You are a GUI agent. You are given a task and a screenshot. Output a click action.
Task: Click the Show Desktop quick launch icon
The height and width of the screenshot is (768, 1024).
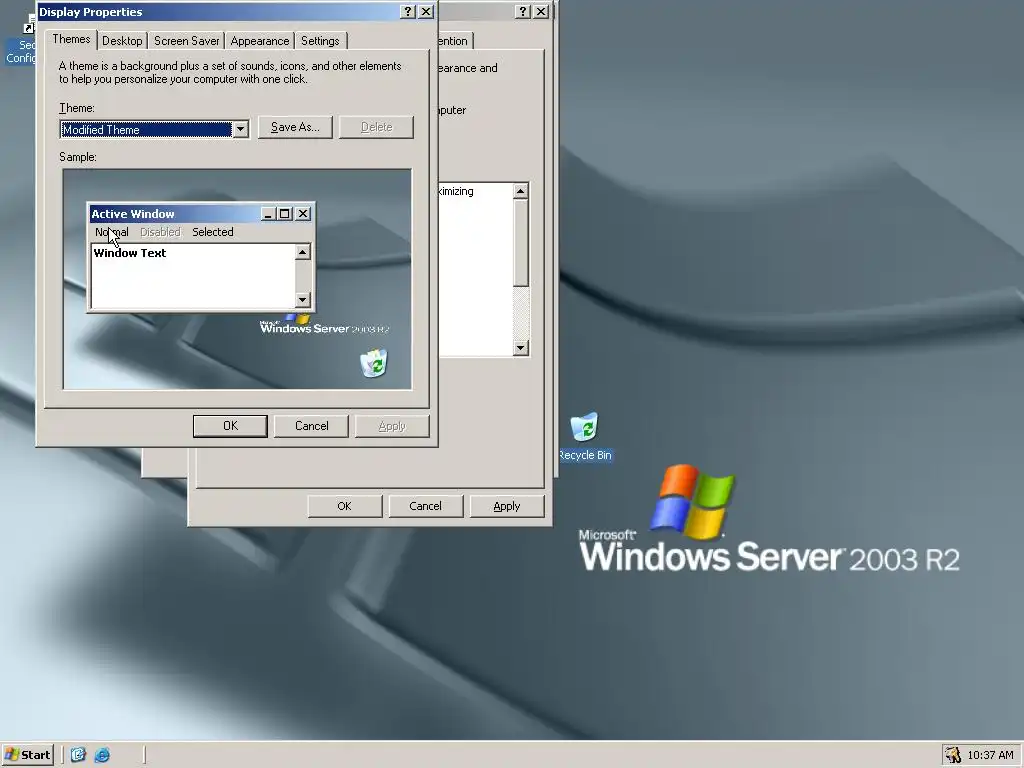pyautogui.click(x=78, y=755)
